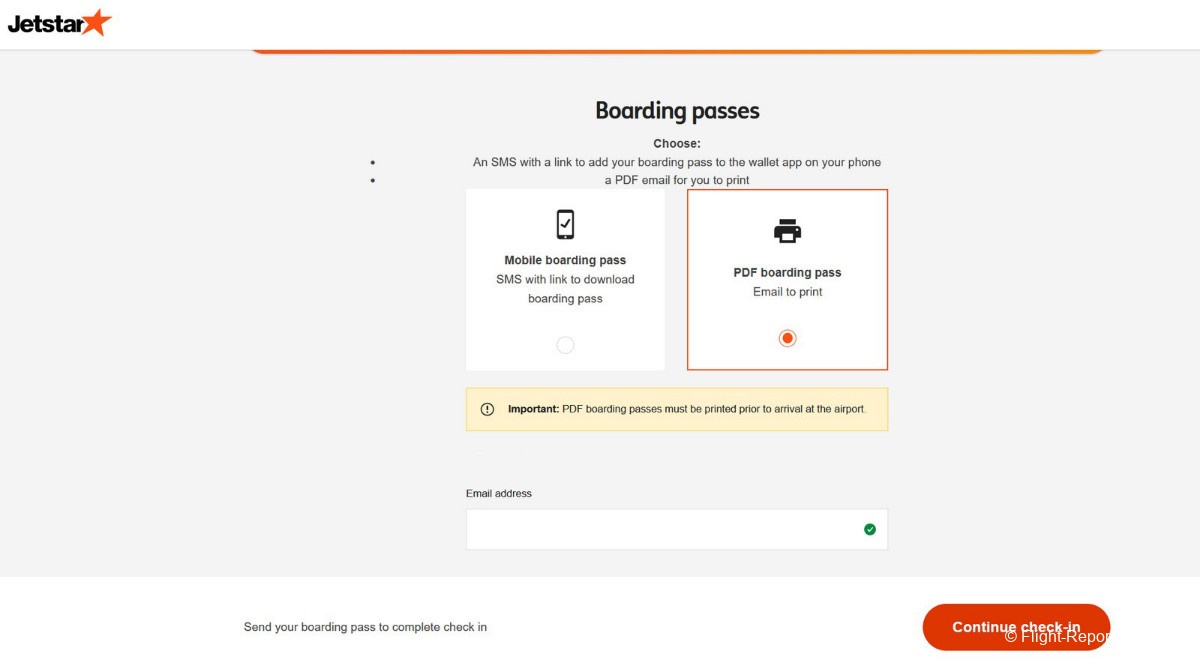Viewport: 1200px width, 670px height.
Task: Click 'Send your boarding pass' footer text
Action: click(365, 627)
